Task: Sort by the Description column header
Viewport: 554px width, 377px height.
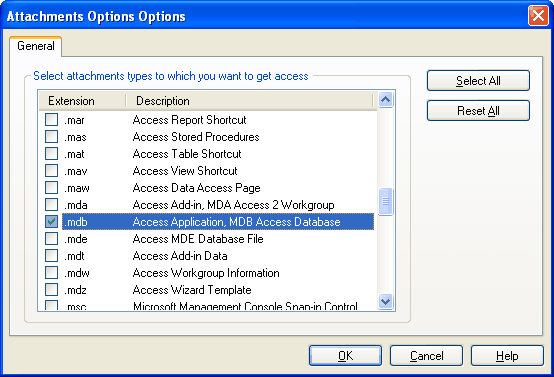Action: (249, 101)
